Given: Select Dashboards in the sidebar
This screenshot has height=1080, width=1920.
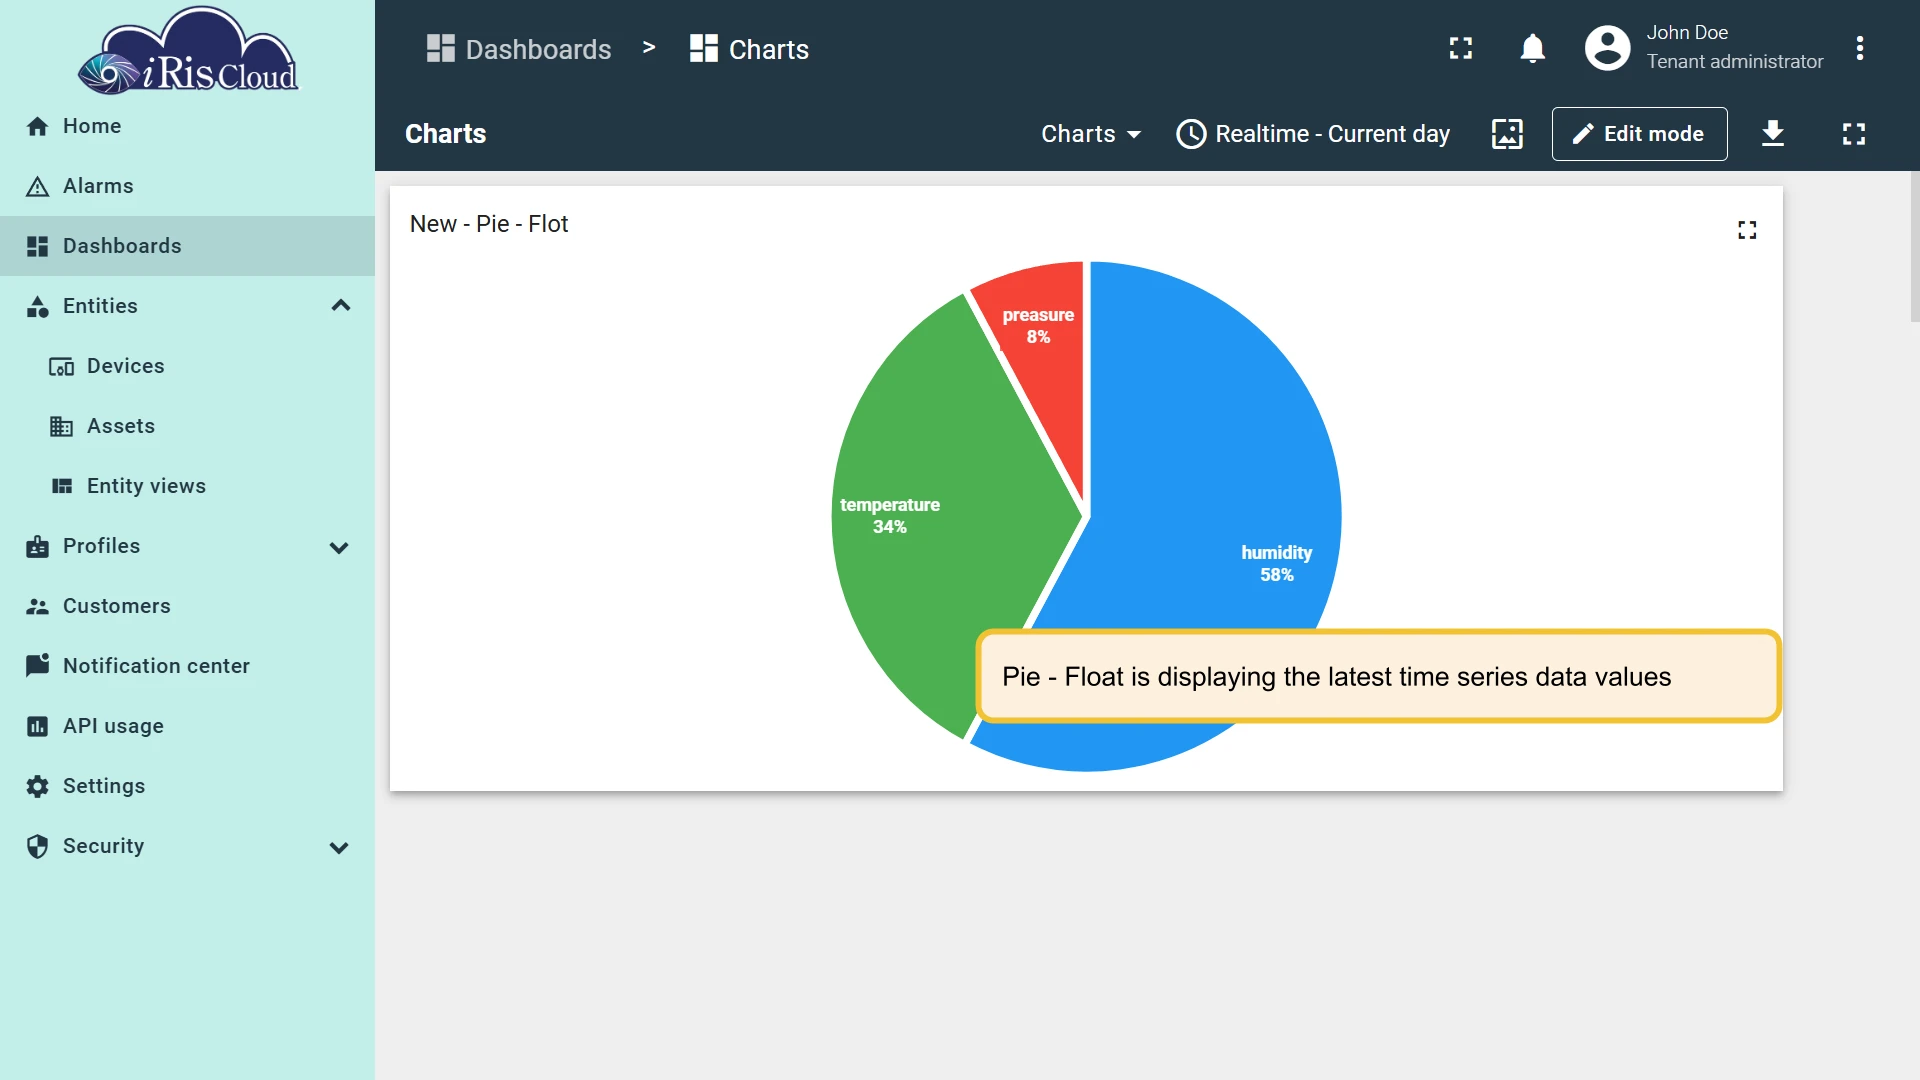Looking at the screenshot, I should point(187,246).
